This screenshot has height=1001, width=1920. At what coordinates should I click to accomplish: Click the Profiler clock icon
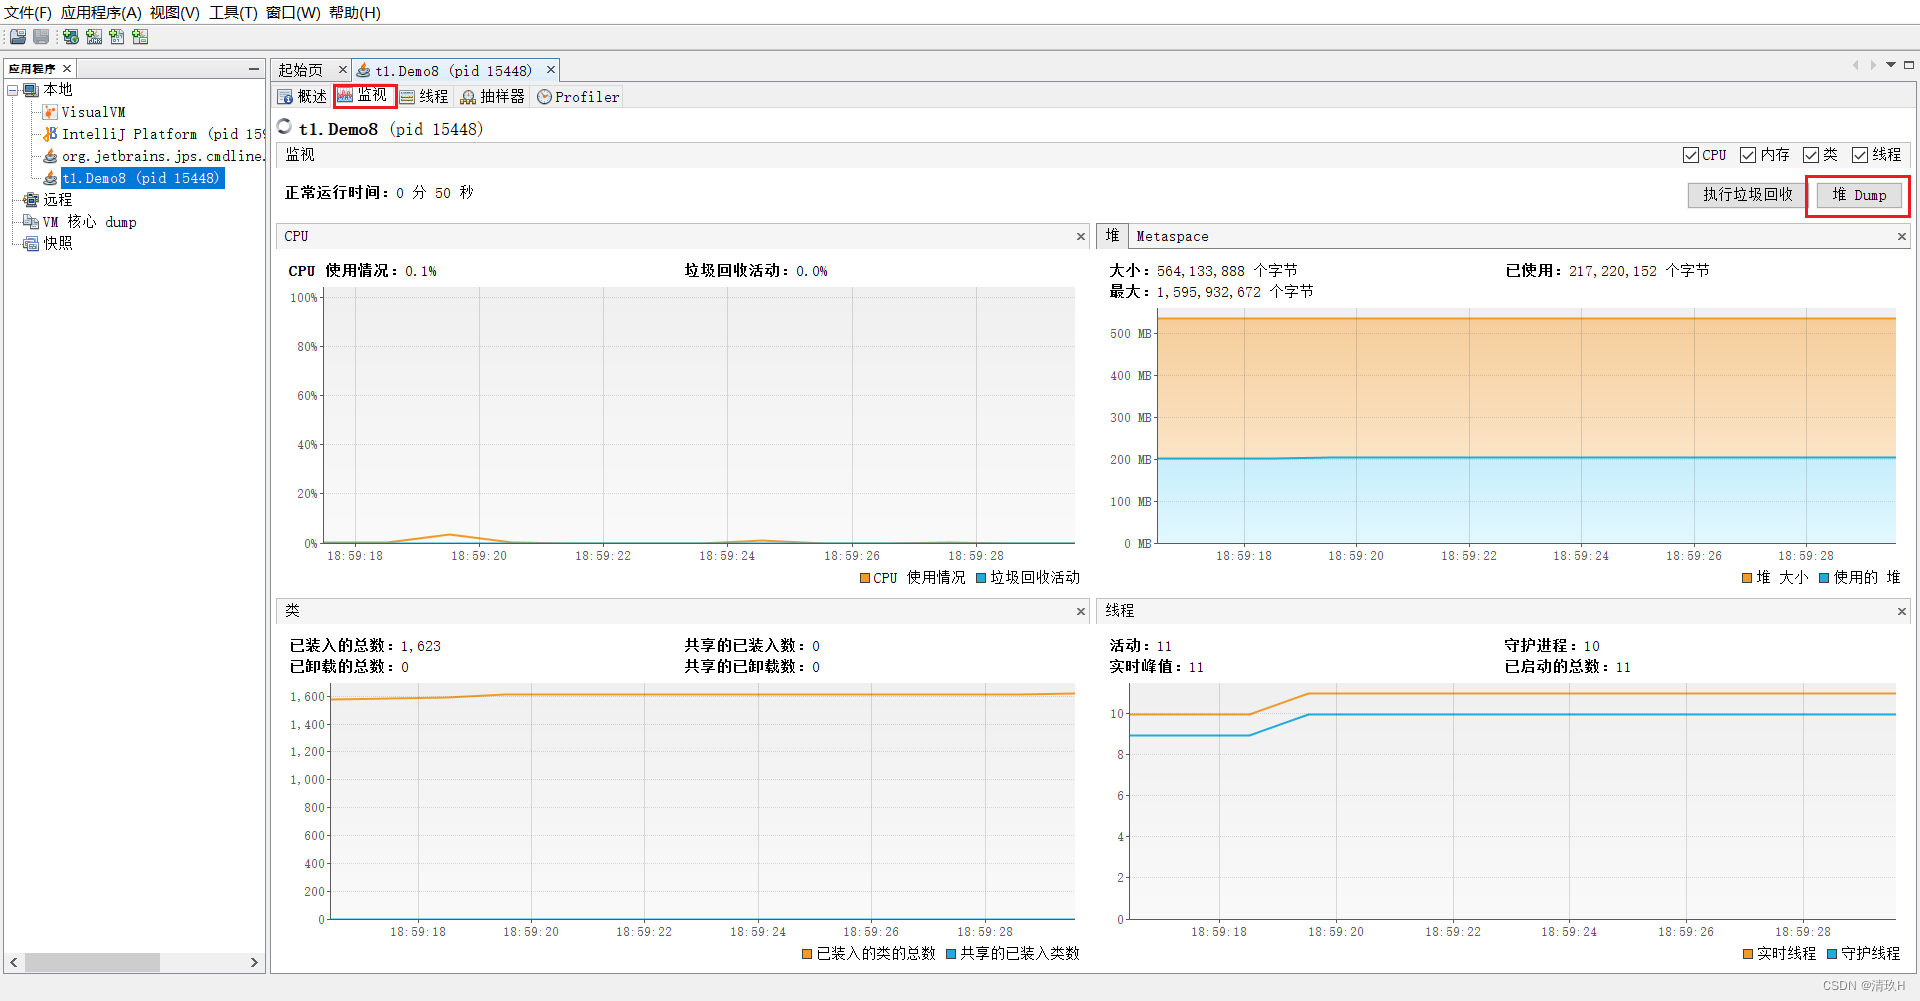pos(544,97)
